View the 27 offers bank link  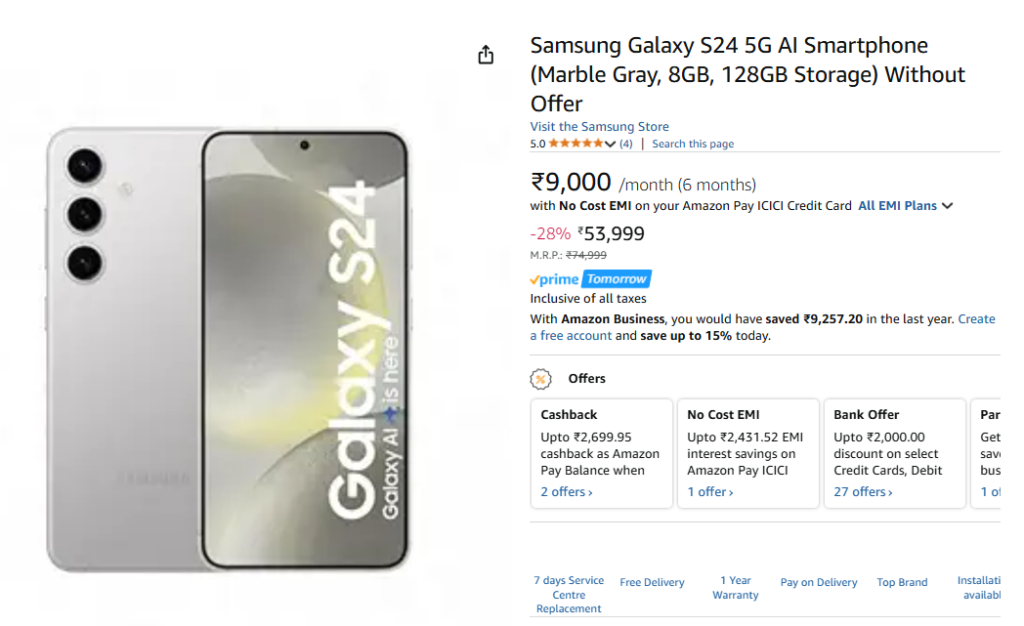[863, 492]
